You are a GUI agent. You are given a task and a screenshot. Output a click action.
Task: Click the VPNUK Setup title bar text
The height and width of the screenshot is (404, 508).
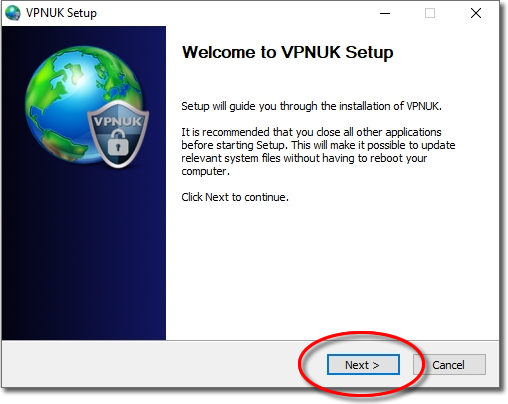click(61, 13)
